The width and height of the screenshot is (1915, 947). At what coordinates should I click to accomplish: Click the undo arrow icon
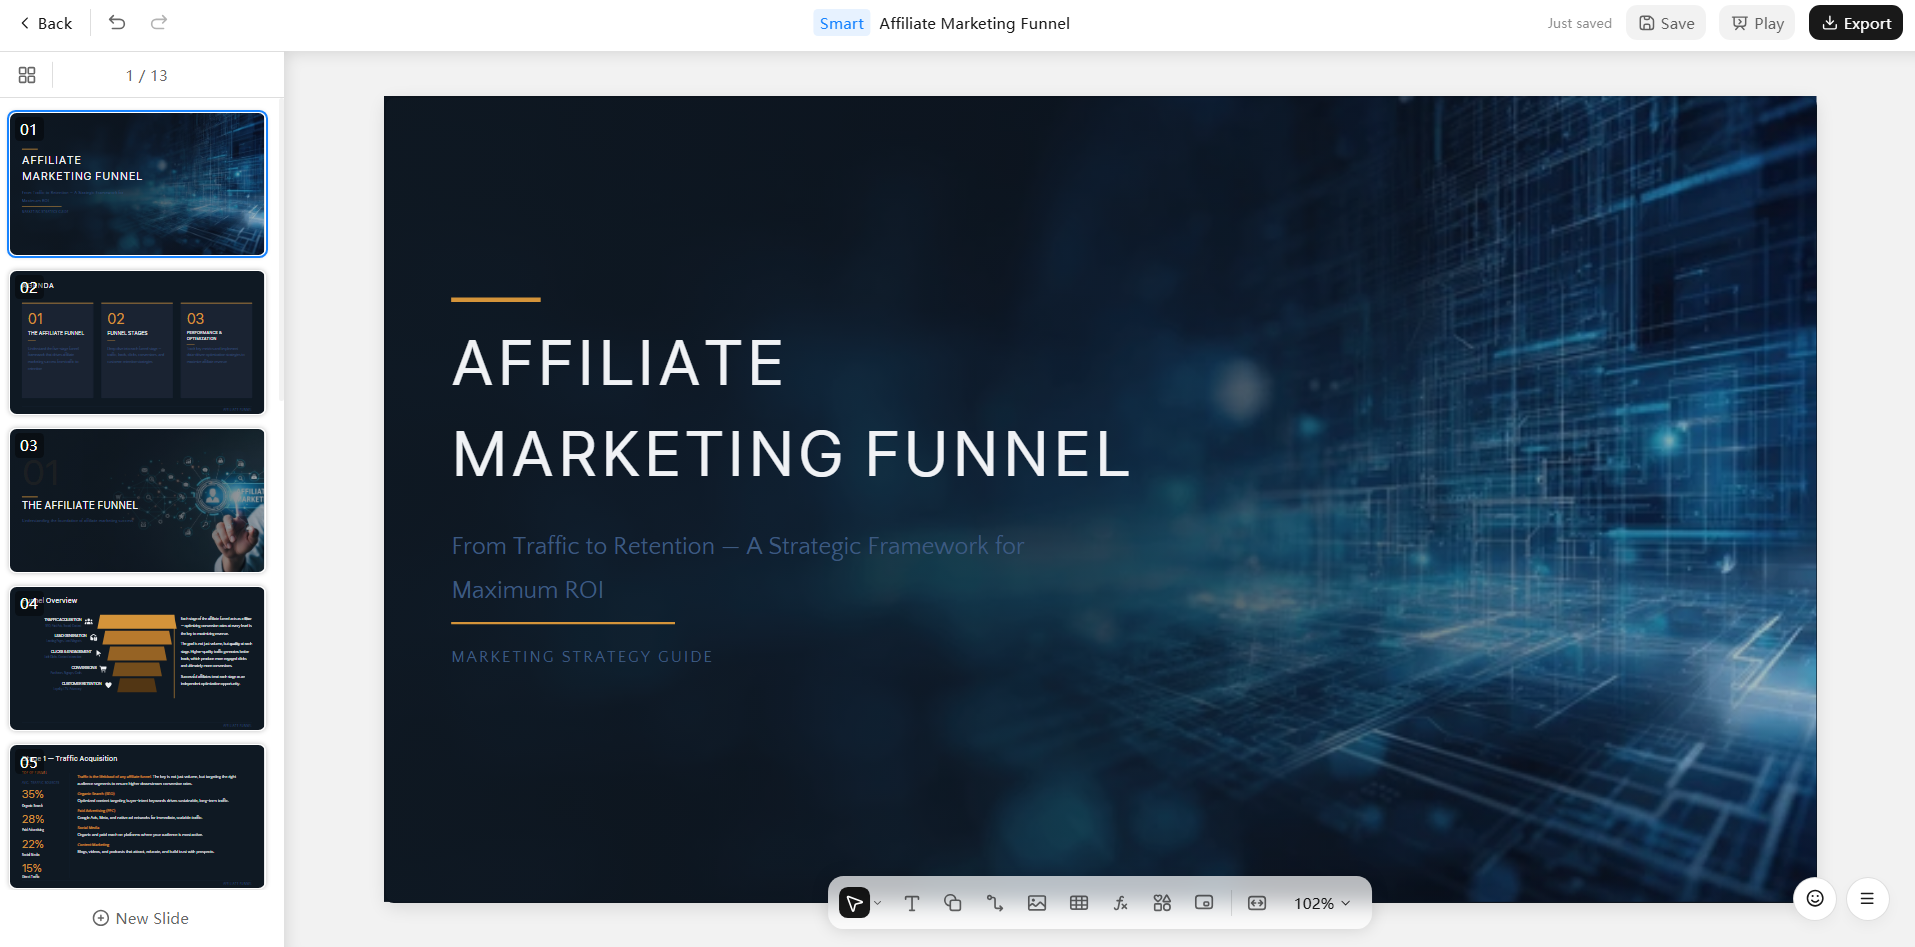(117, 22)
